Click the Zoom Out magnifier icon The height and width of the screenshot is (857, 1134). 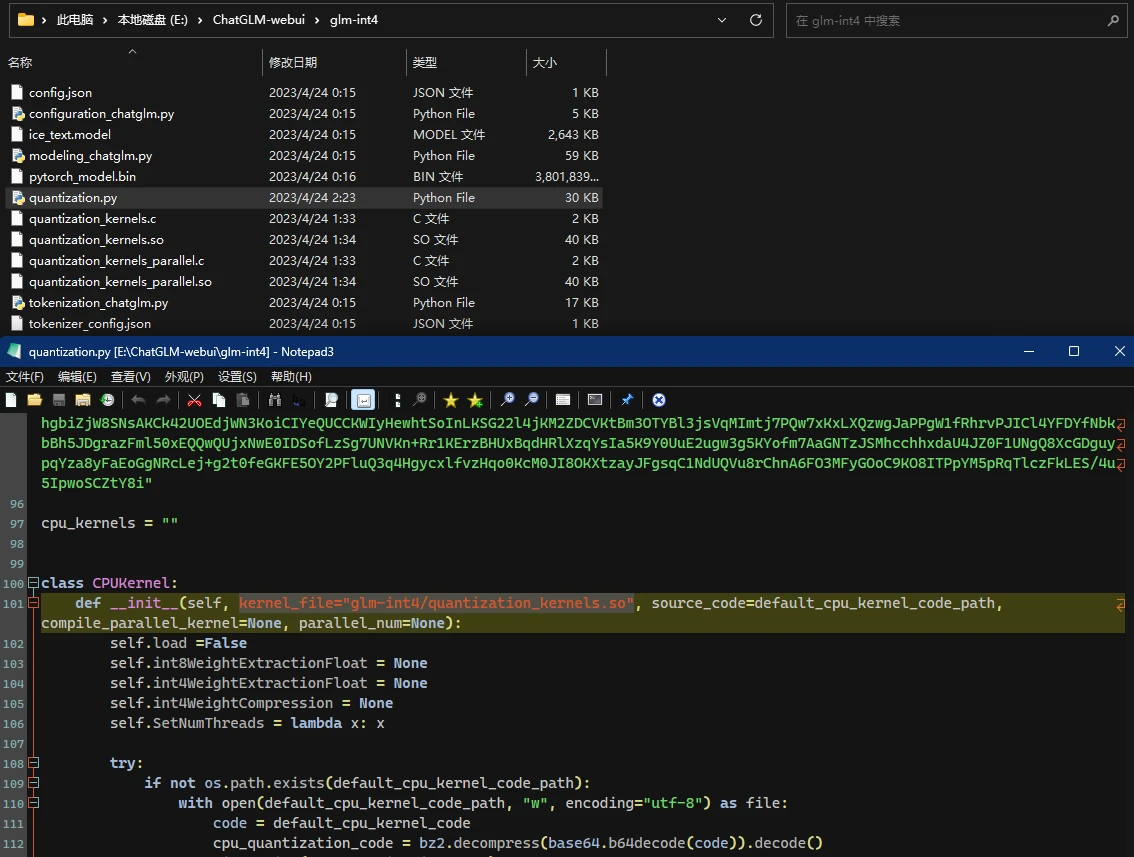point(532,400)
